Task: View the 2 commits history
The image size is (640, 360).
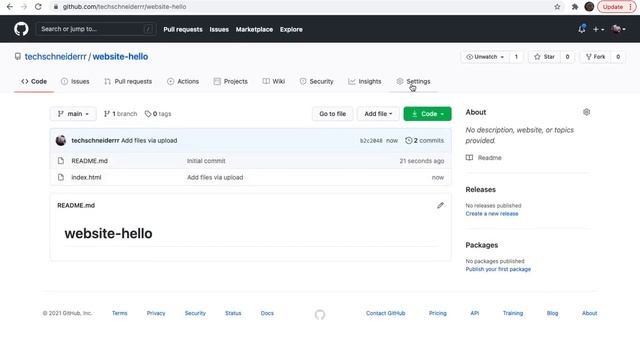Action: tap(424, 140)
